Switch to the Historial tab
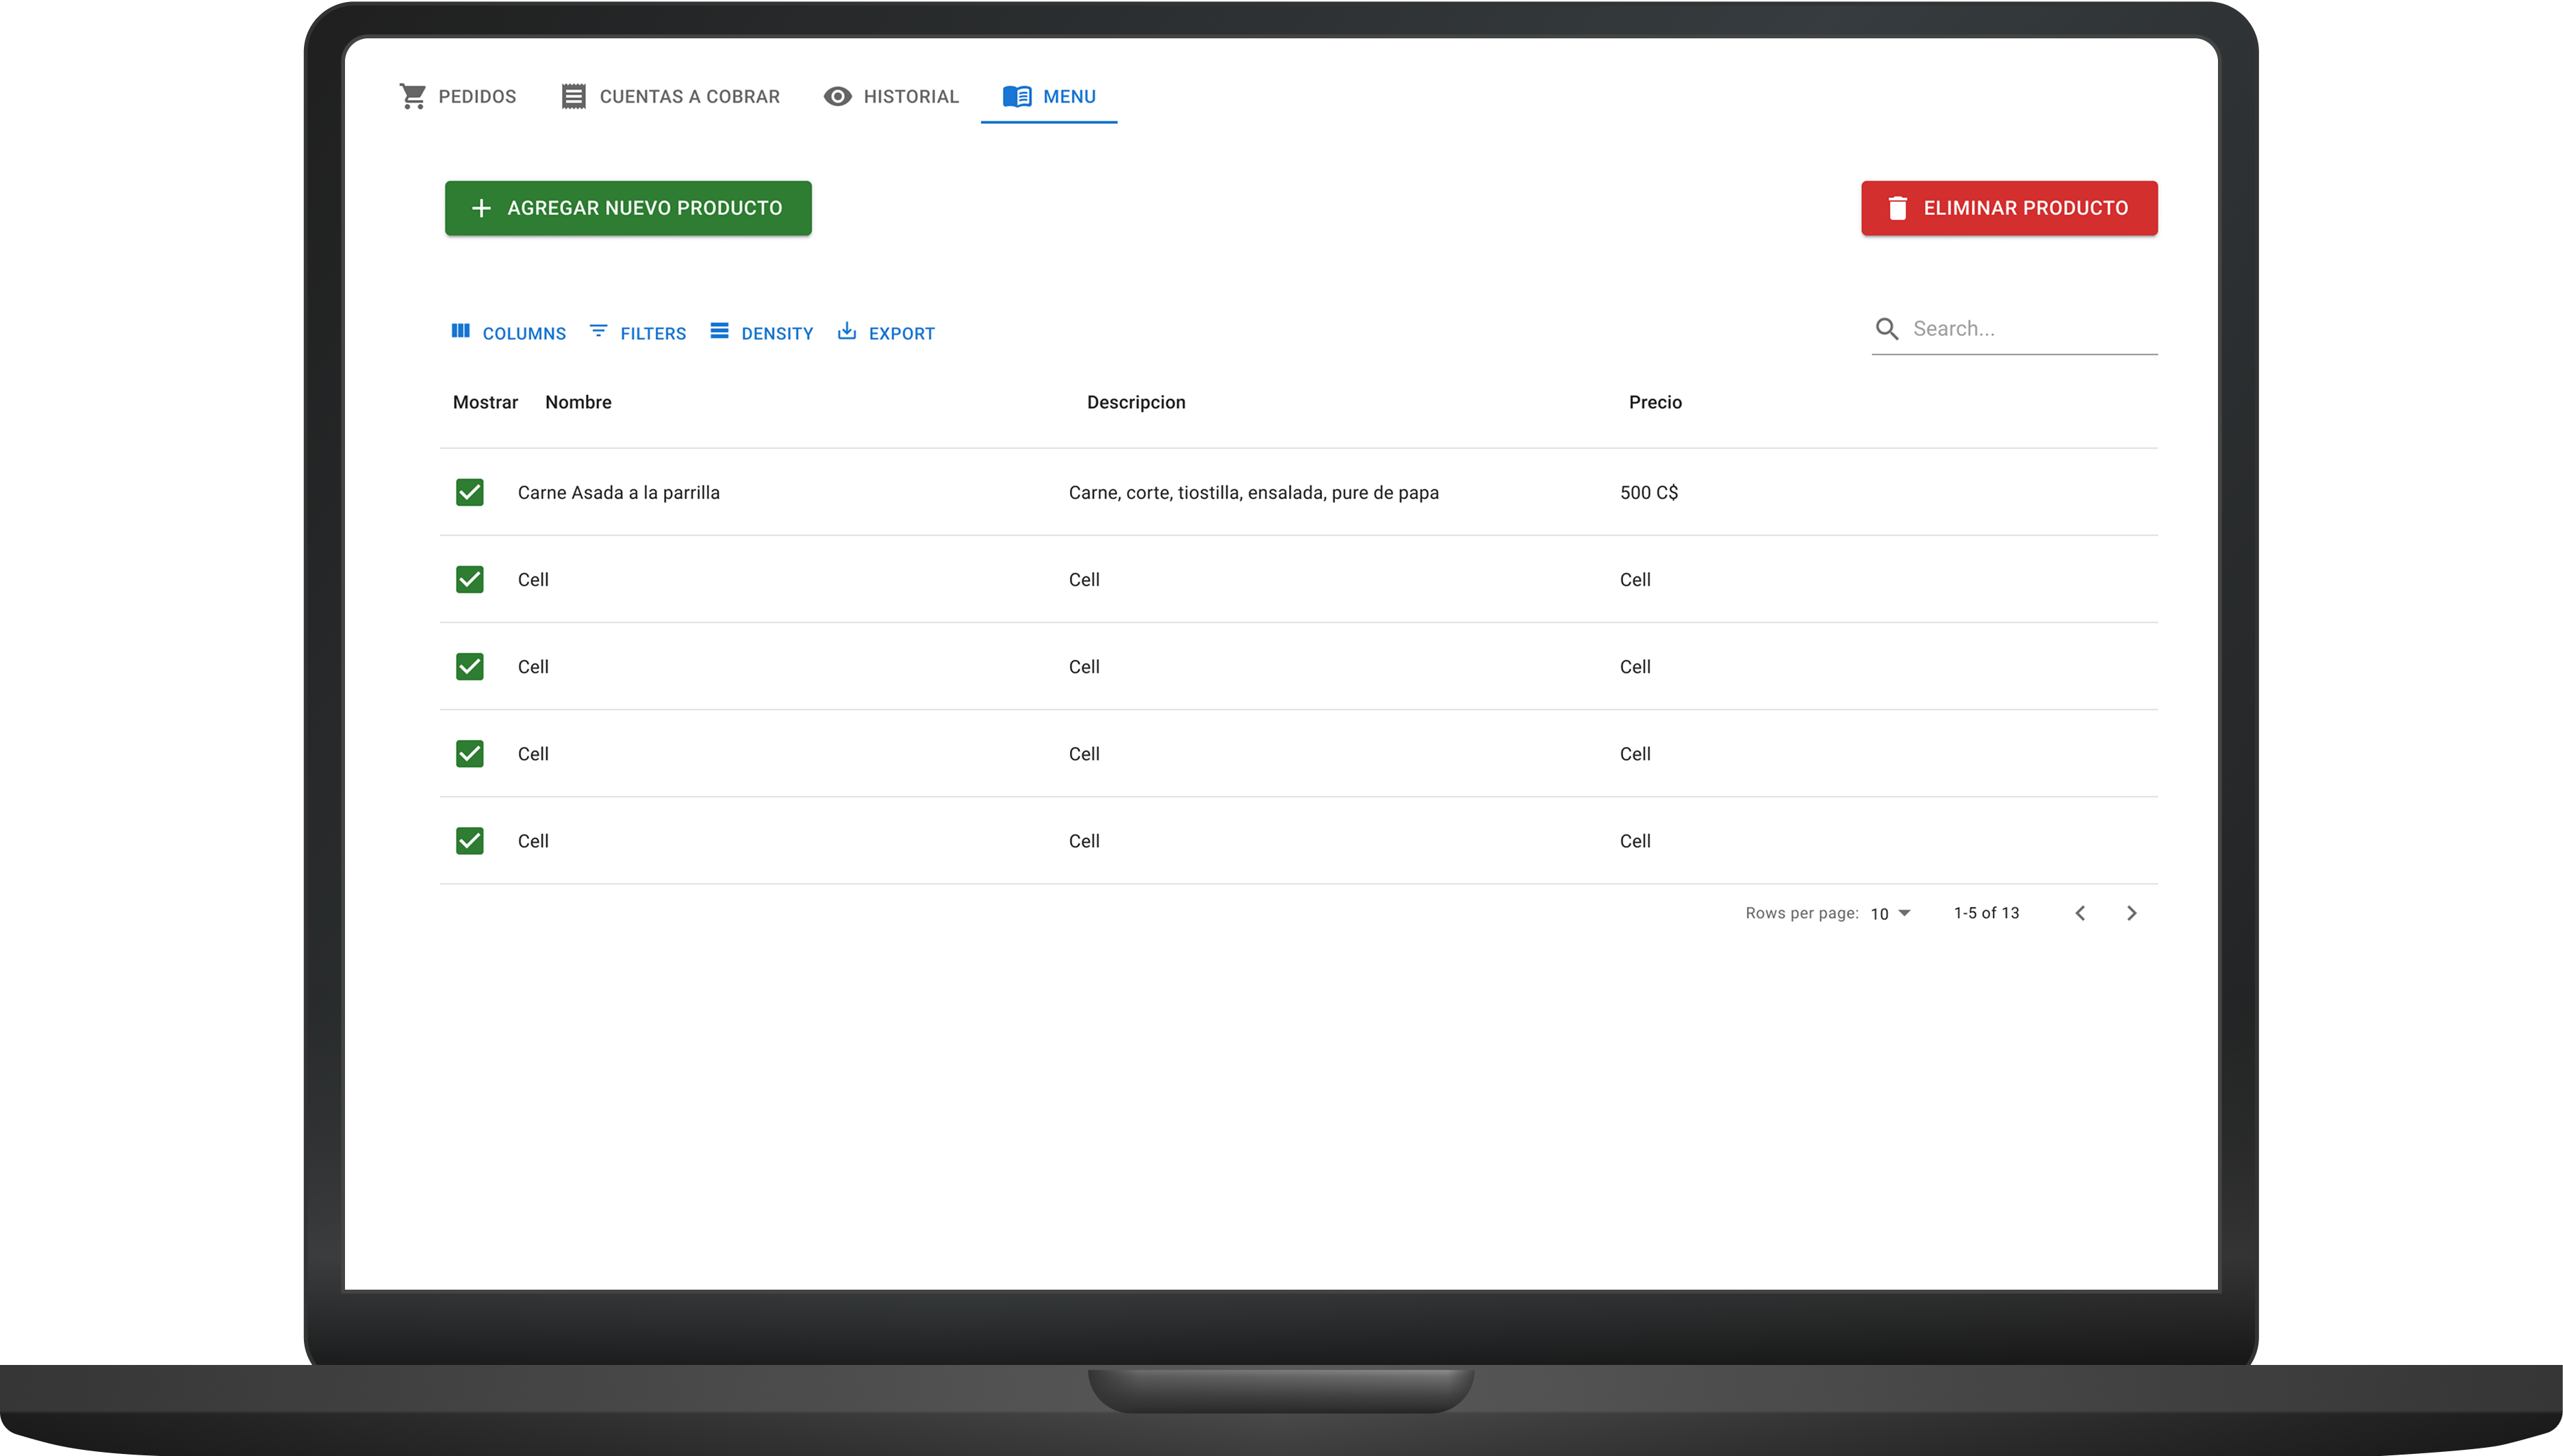Image resolution: width=2563 pixels, height=1456 pixels. click(x=892, y=96)
